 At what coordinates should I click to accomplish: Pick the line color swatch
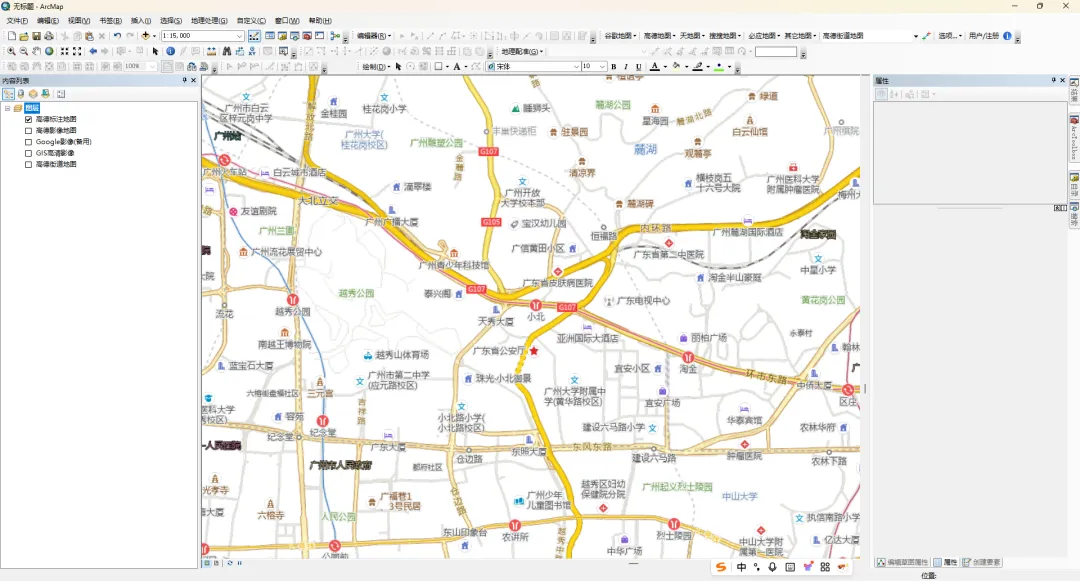point(698,67)
